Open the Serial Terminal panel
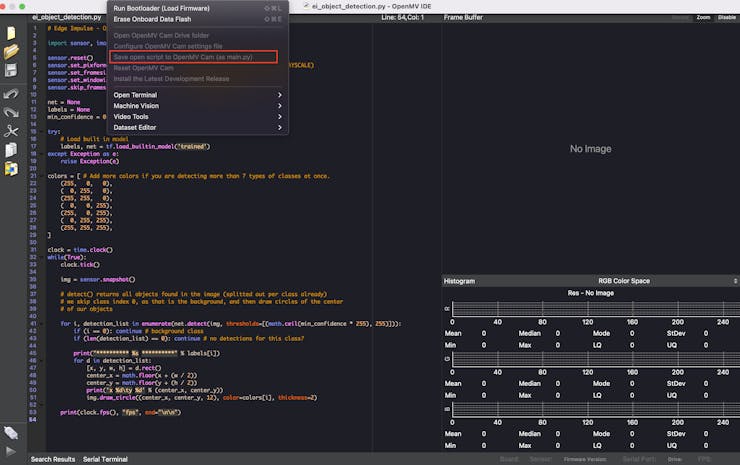The width and height of the screenshot is (740, 465). (x=105, y=459)
